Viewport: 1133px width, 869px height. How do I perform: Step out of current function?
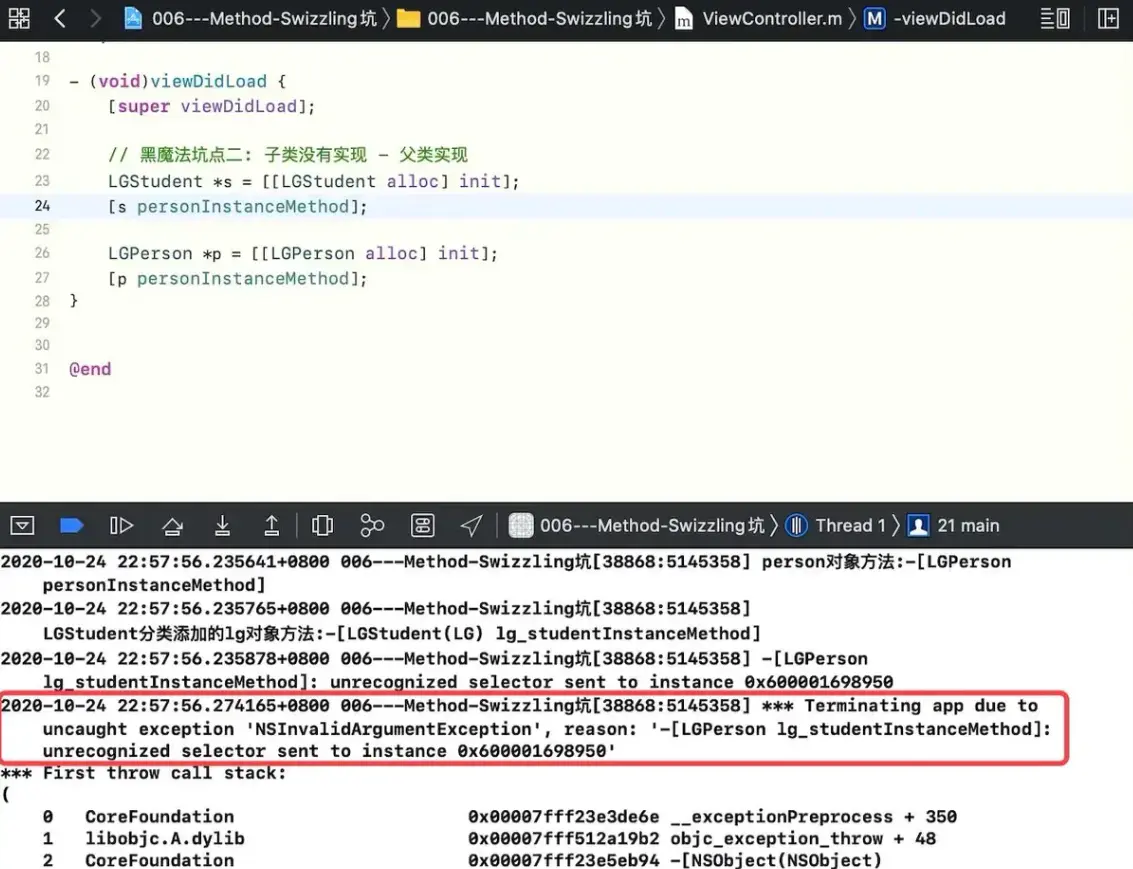[272, 525]
